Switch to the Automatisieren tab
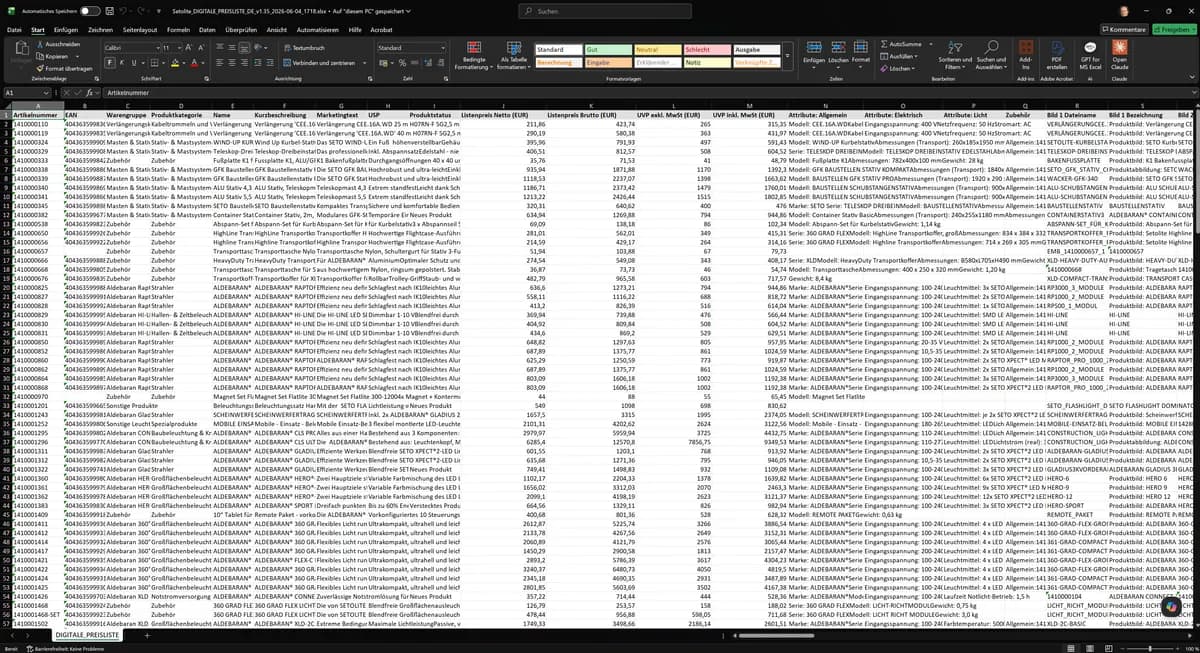 tap(317, 30)
